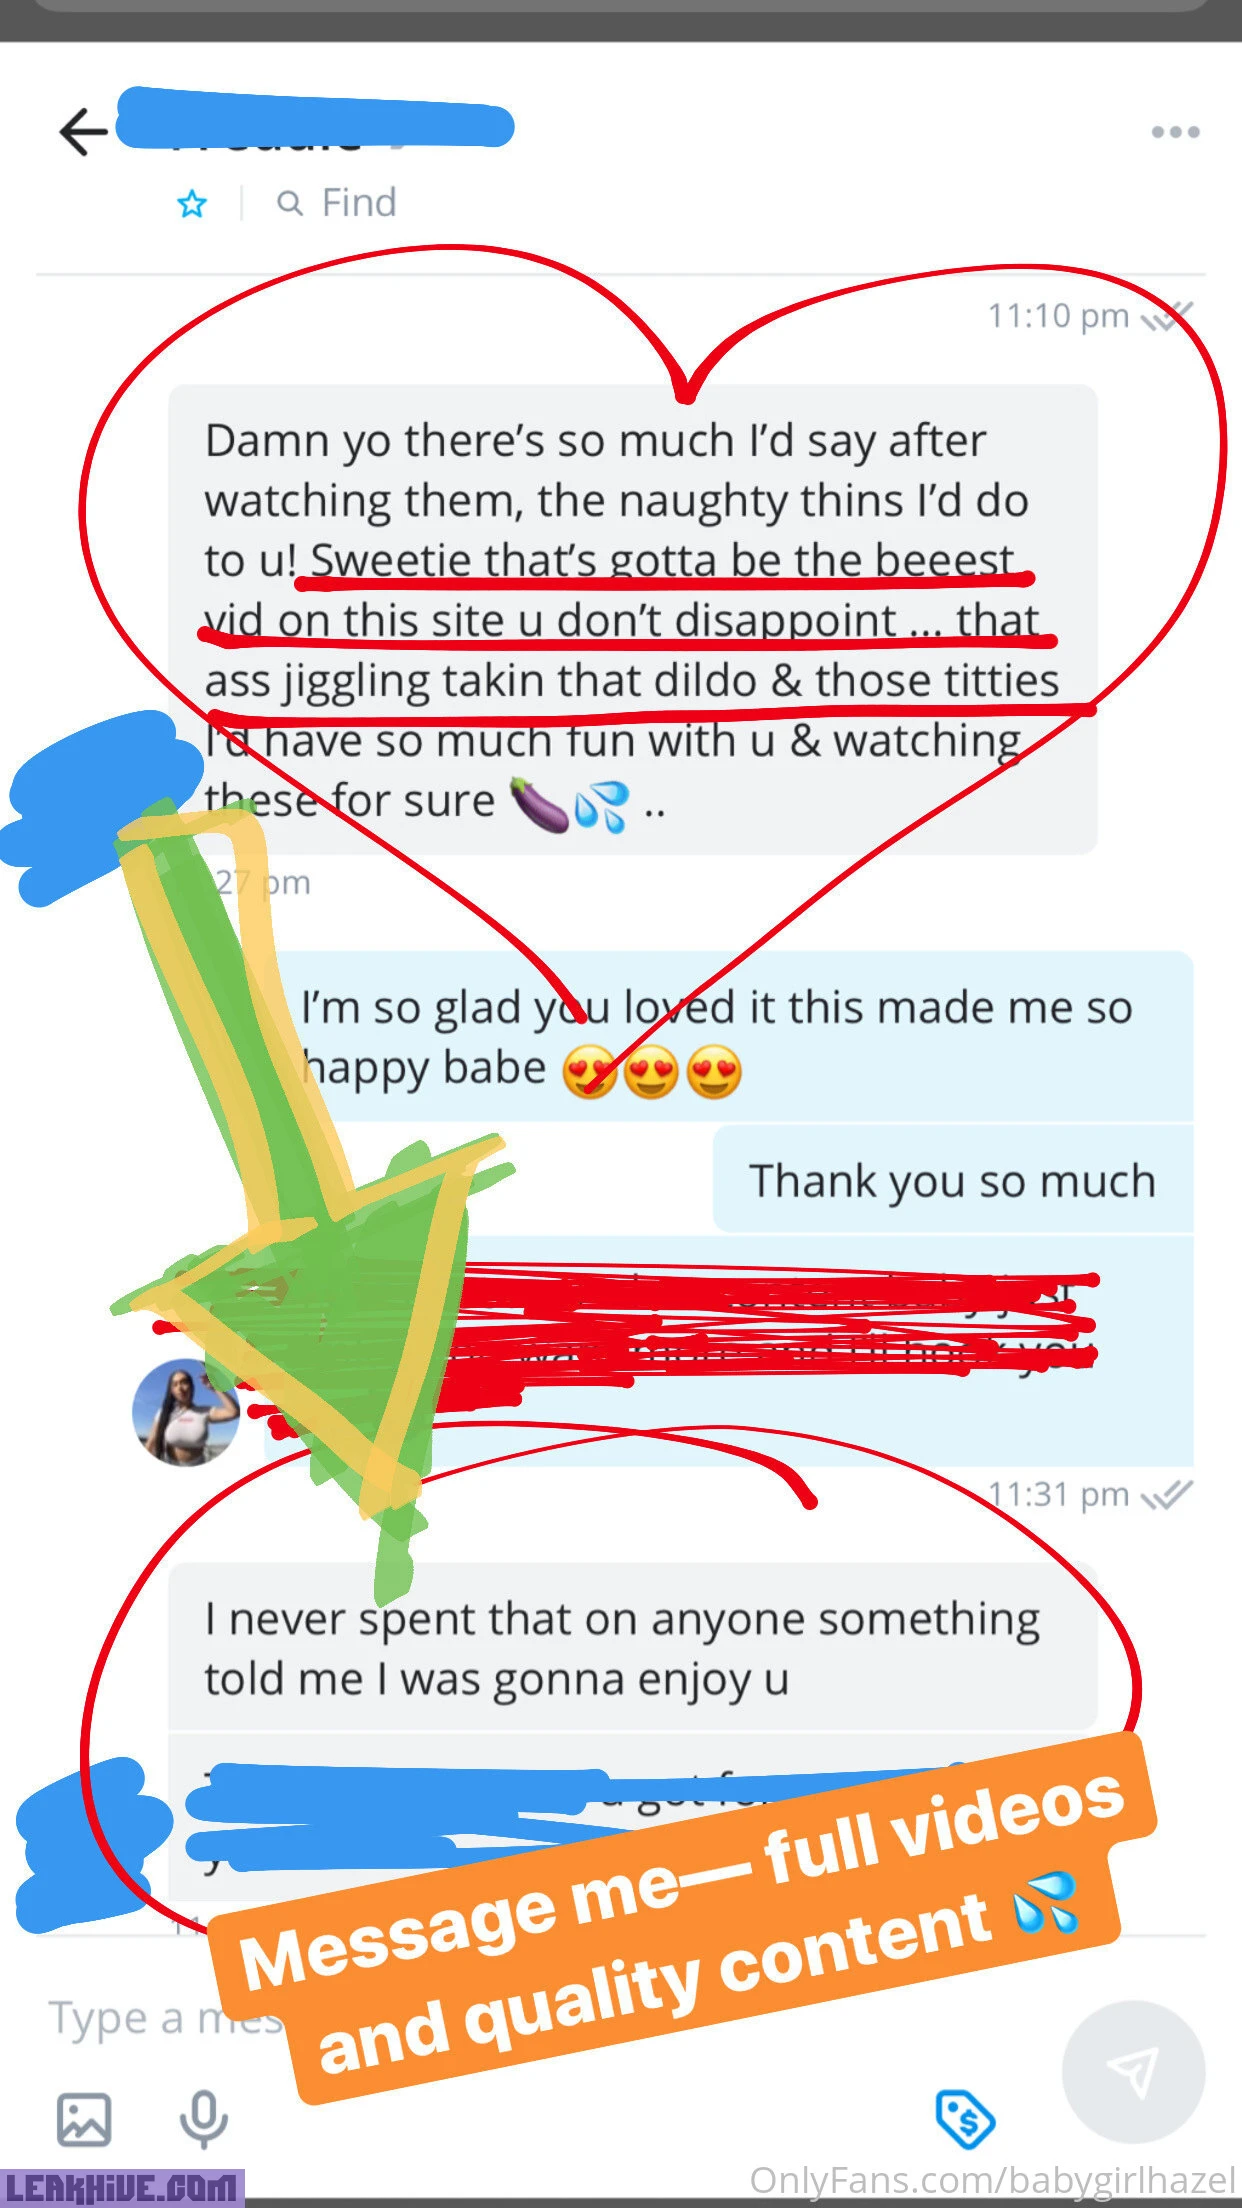Click the Find search field

click(337, 203)
